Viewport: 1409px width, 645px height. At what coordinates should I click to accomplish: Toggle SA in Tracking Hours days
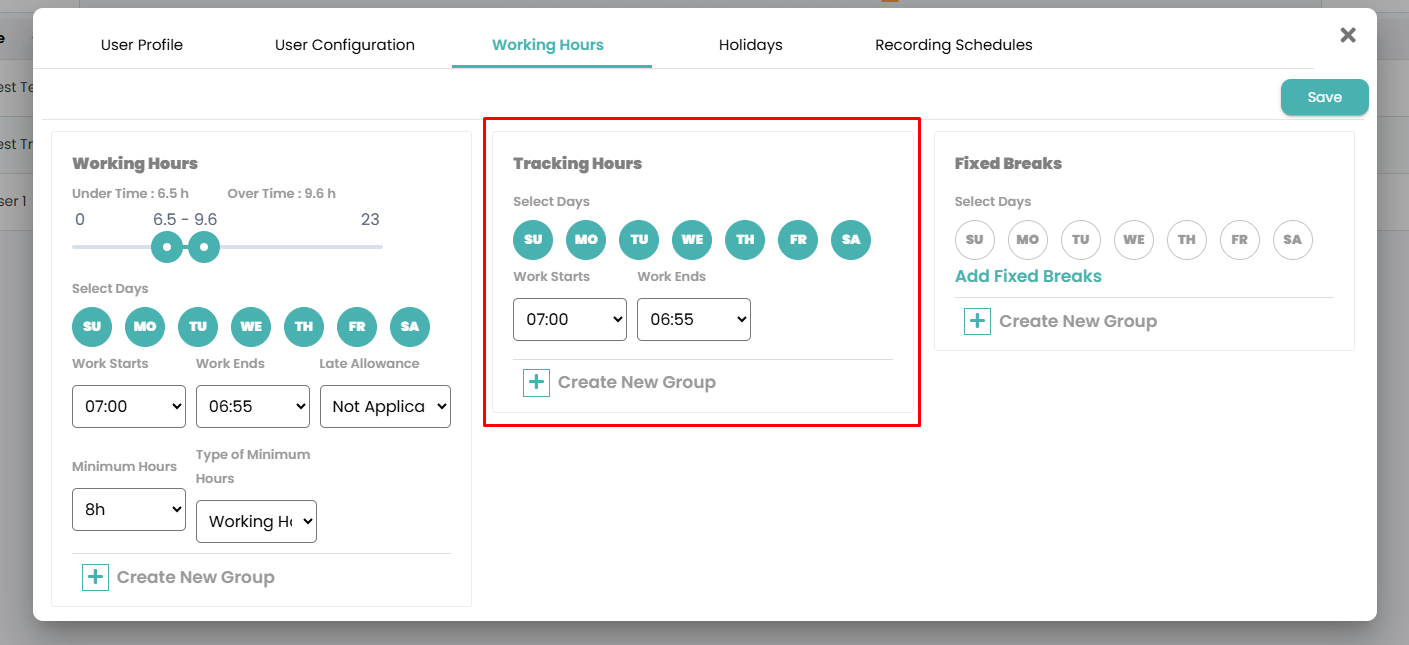coord(851,240)
